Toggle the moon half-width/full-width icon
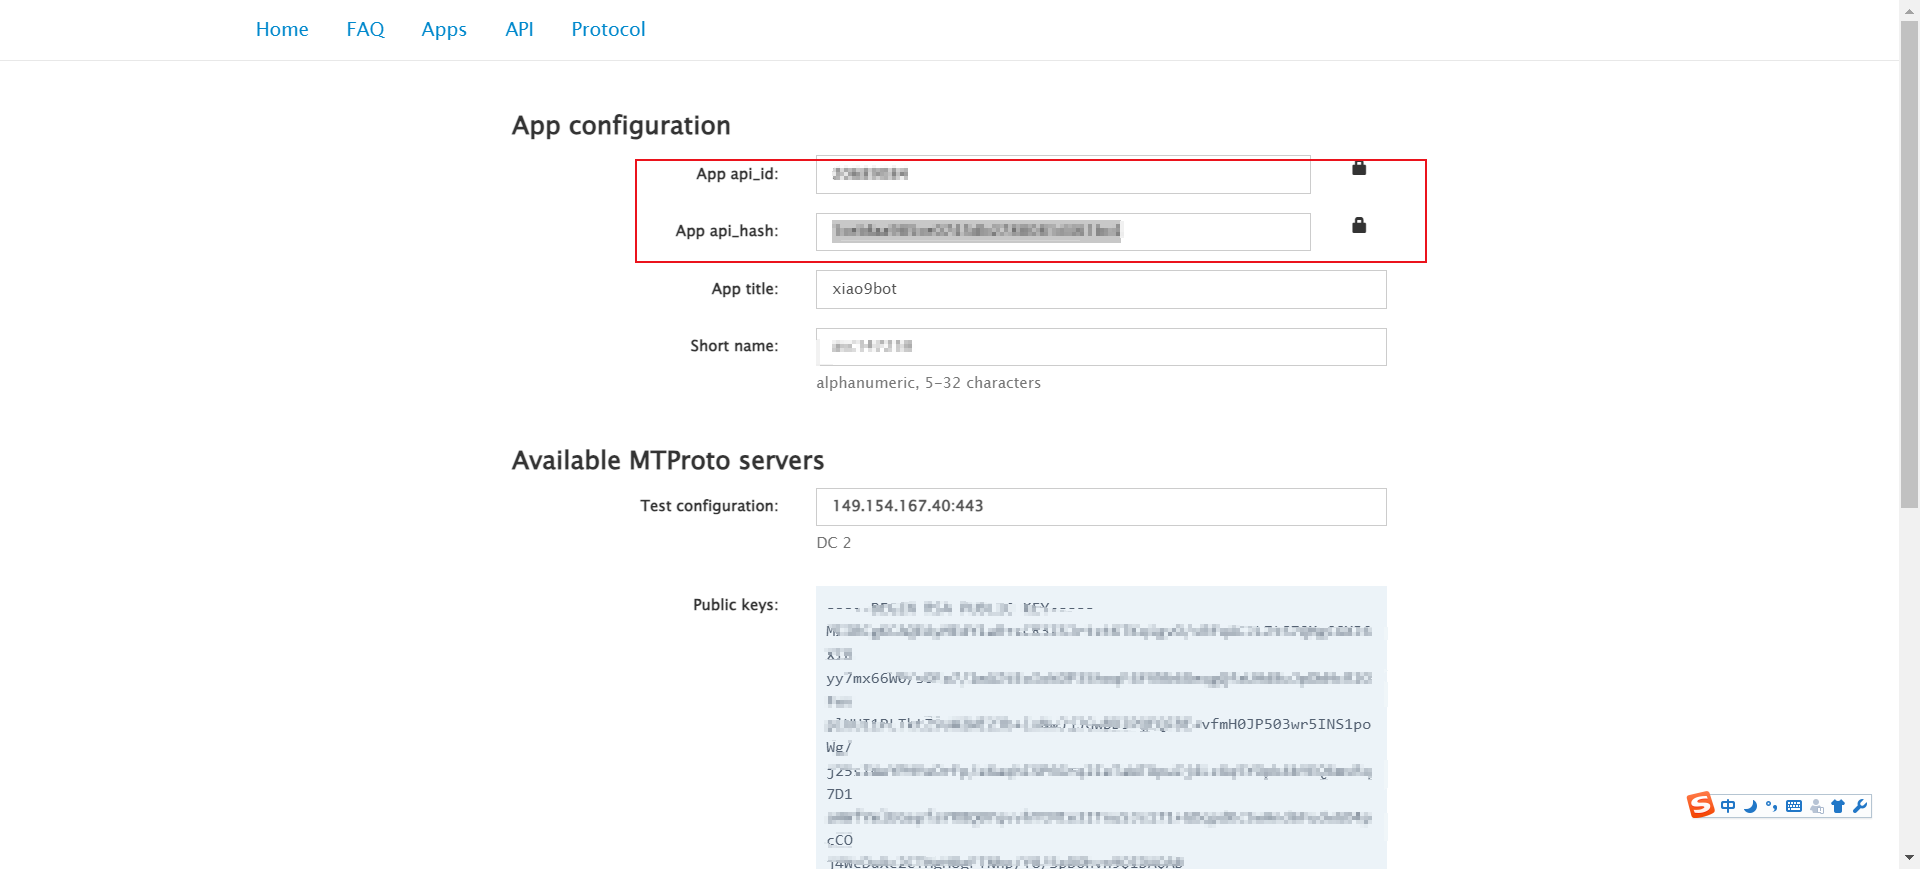1920x869 pixels. tap(1750, 806)
